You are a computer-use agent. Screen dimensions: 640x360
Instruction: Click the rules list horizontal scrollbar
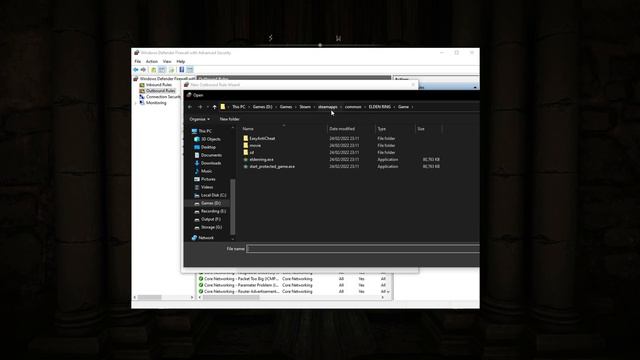[231, 297]
